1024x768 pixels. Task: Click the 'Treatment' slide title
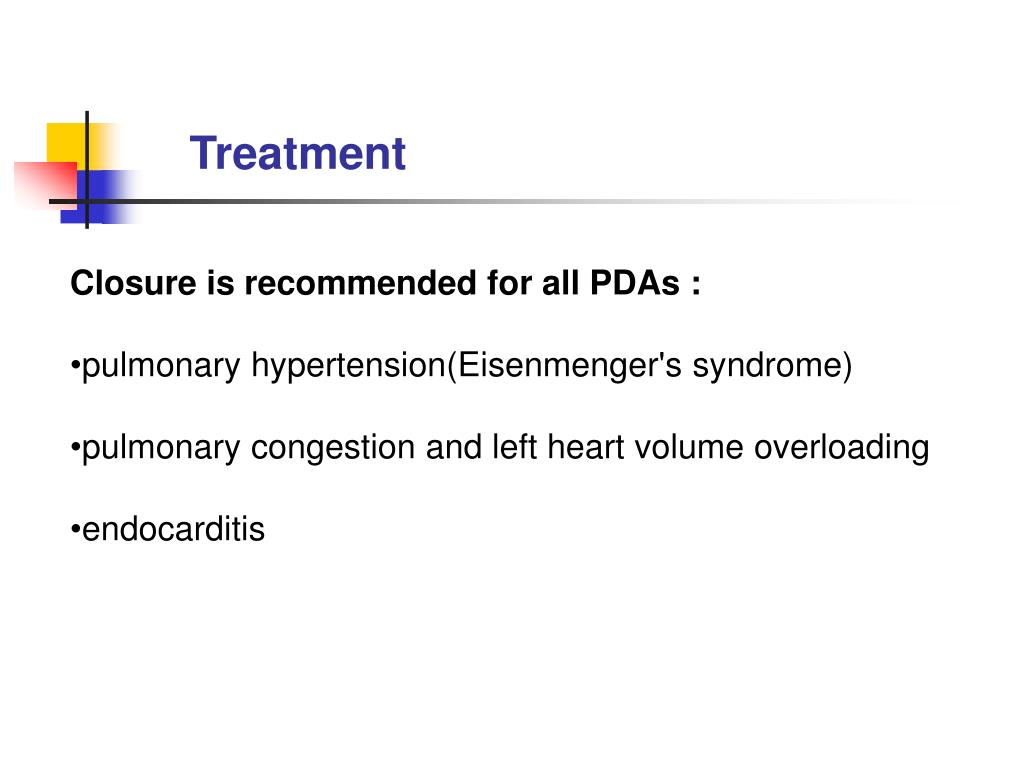point(298,153)
